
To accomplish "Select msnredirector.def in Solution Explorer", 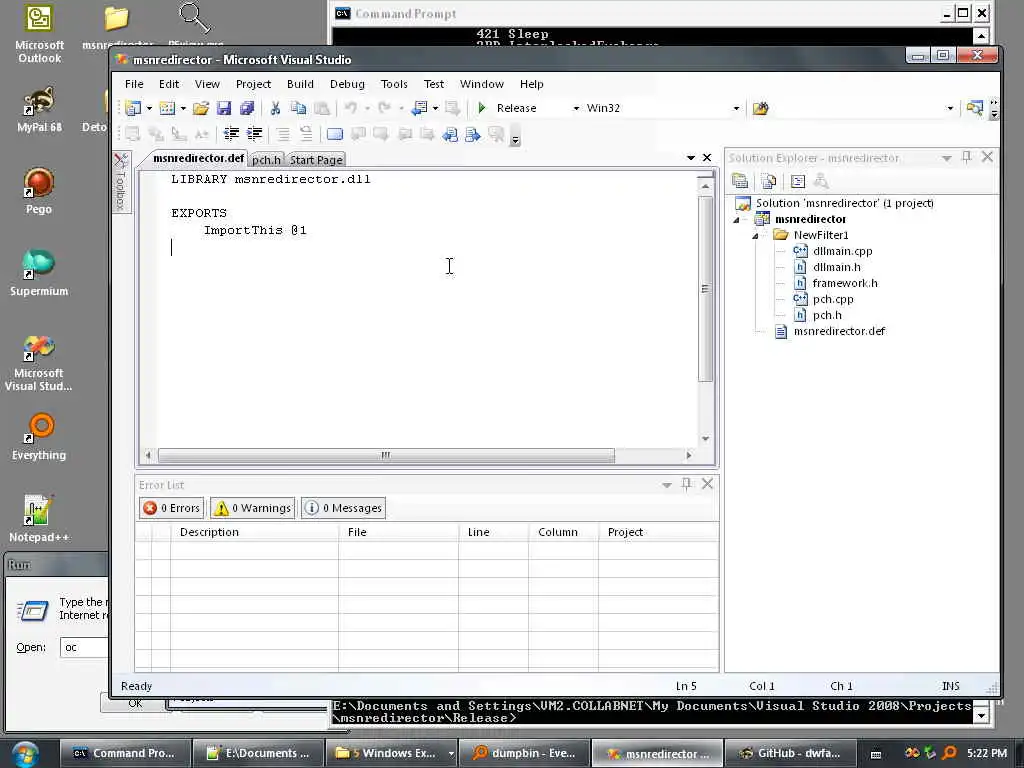I will 839,331.
